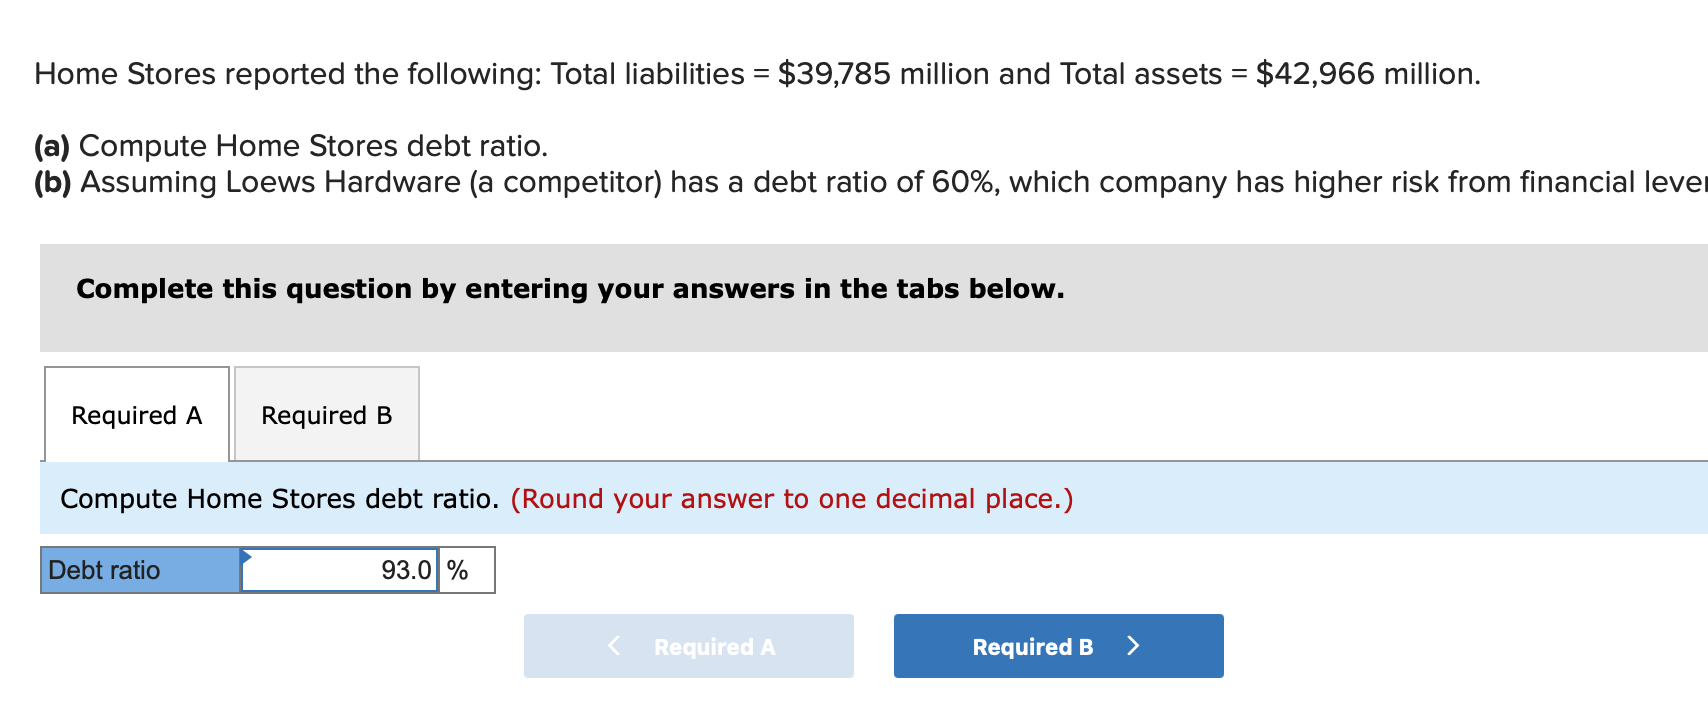Select the 93.0 value to edit it
Viewport: 1708px width, 704px height.
[405, 570]
